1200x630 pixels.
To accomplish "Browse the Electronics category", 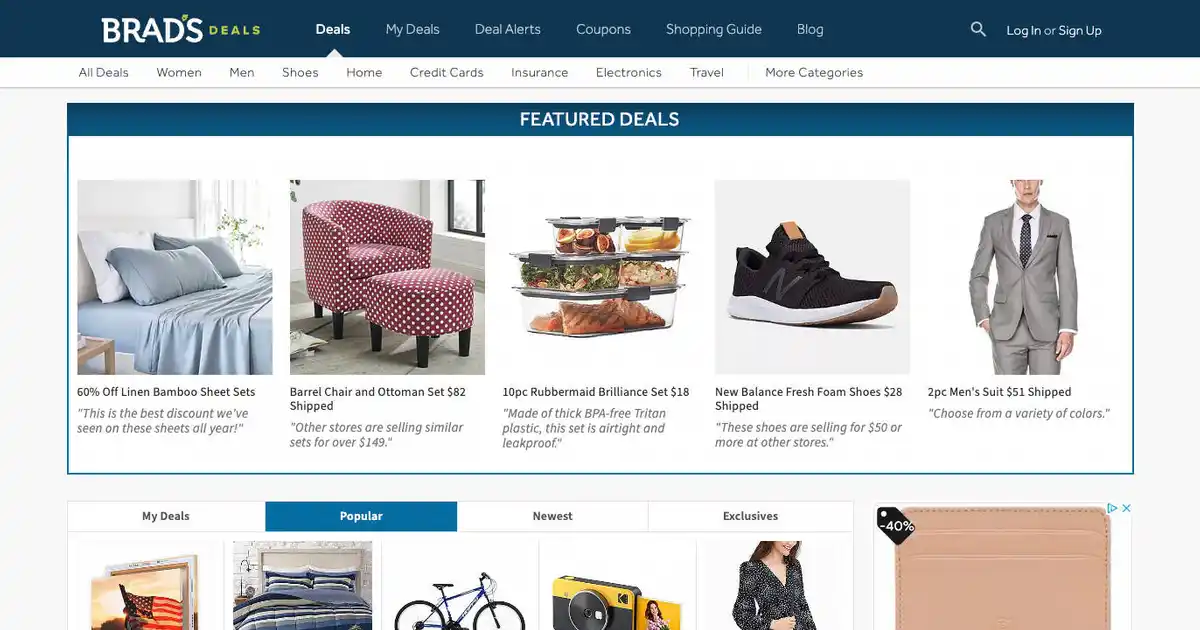I will [629, 72].
